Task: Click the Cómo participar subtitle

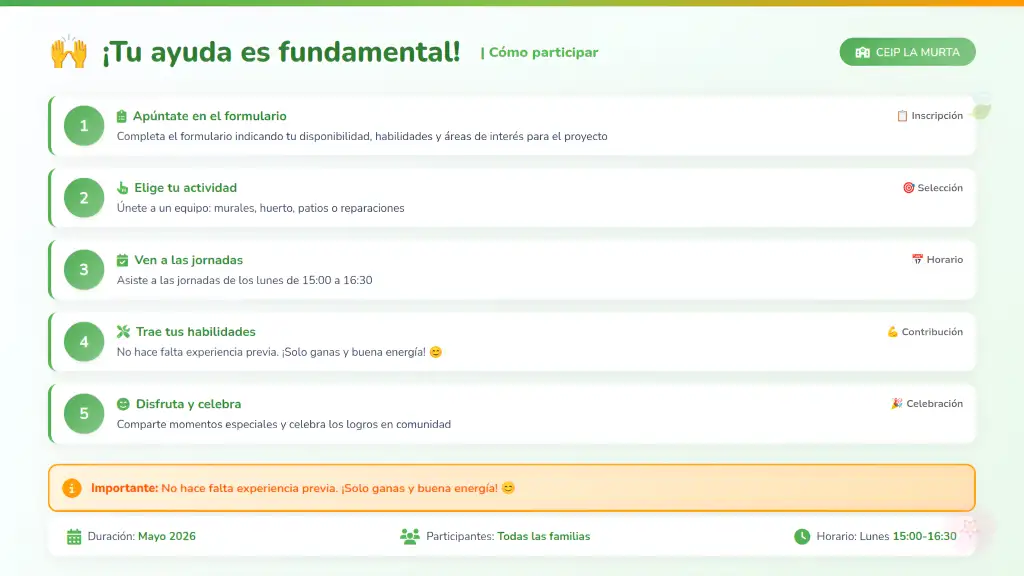Action: coord(540,52)
